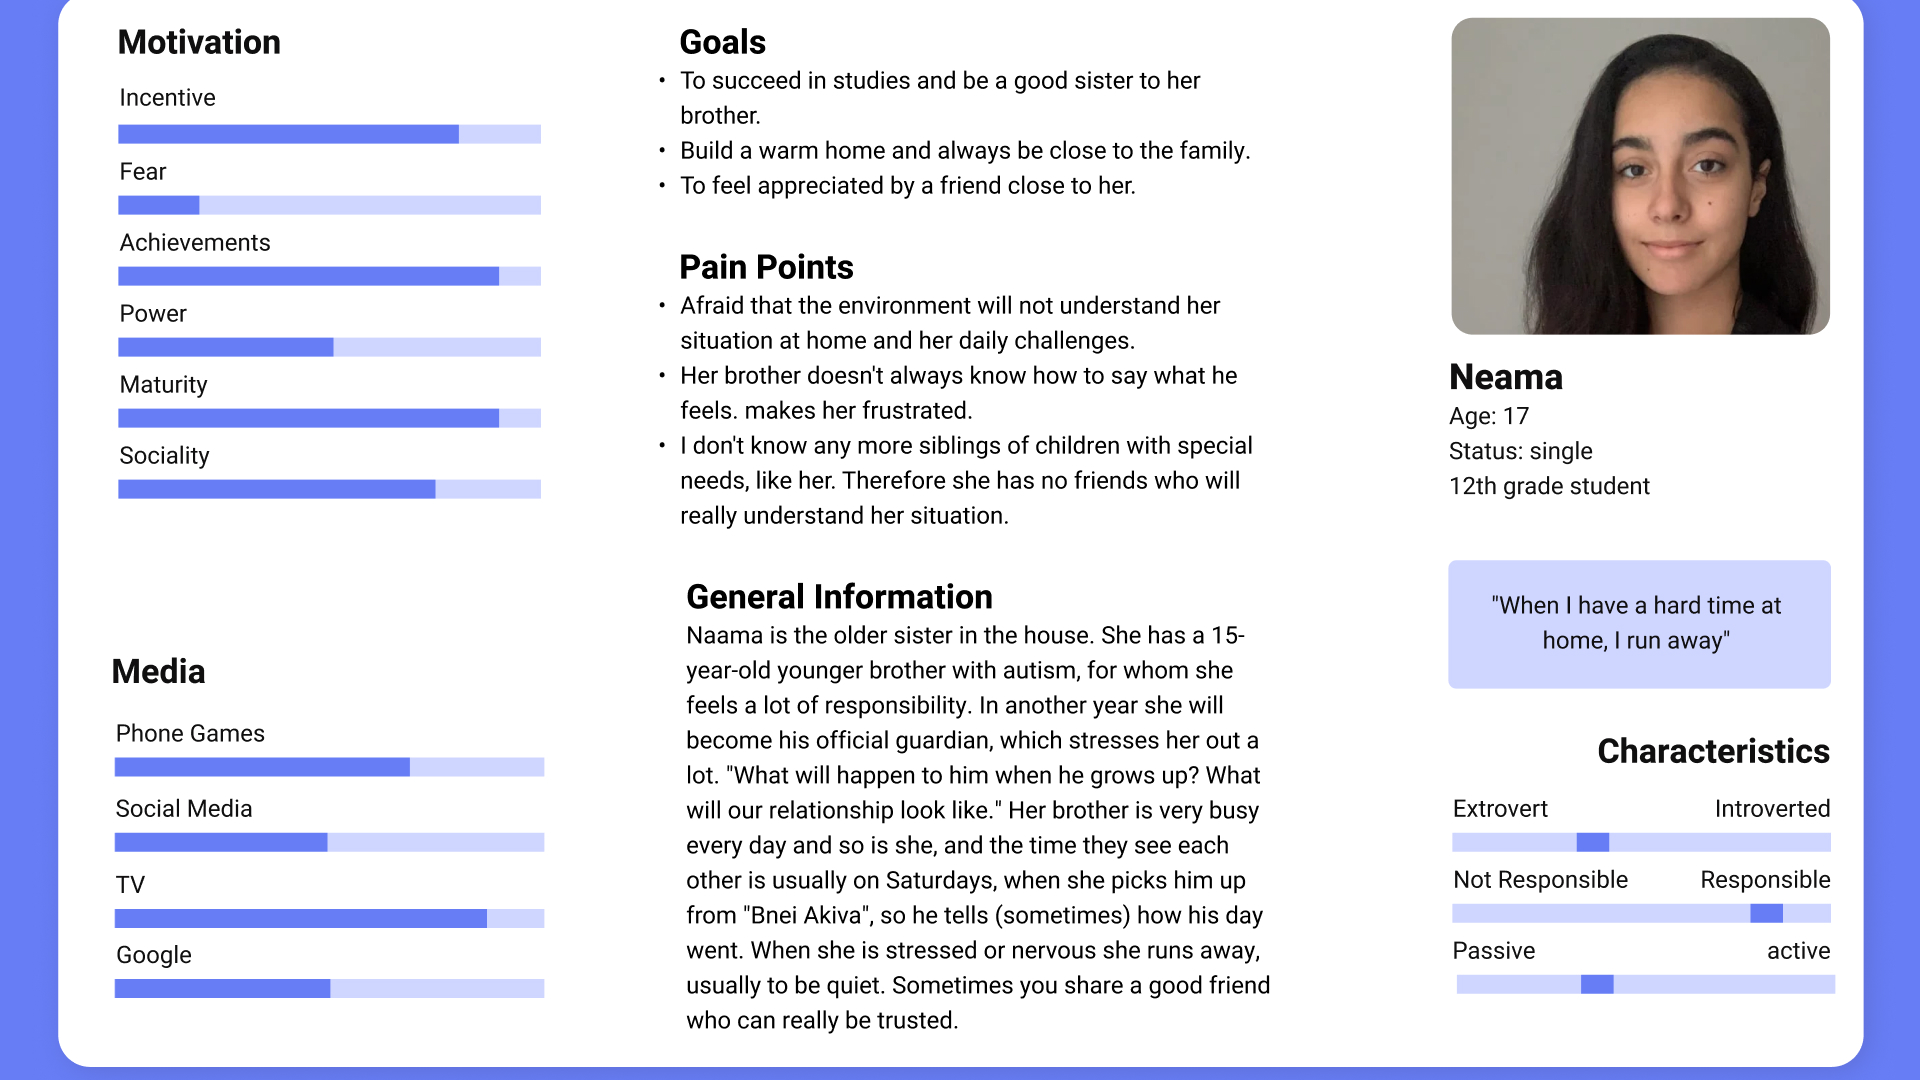Click the Google media bar
This screenshot has width=1920, height=1080.
click(x=329, y=988)
